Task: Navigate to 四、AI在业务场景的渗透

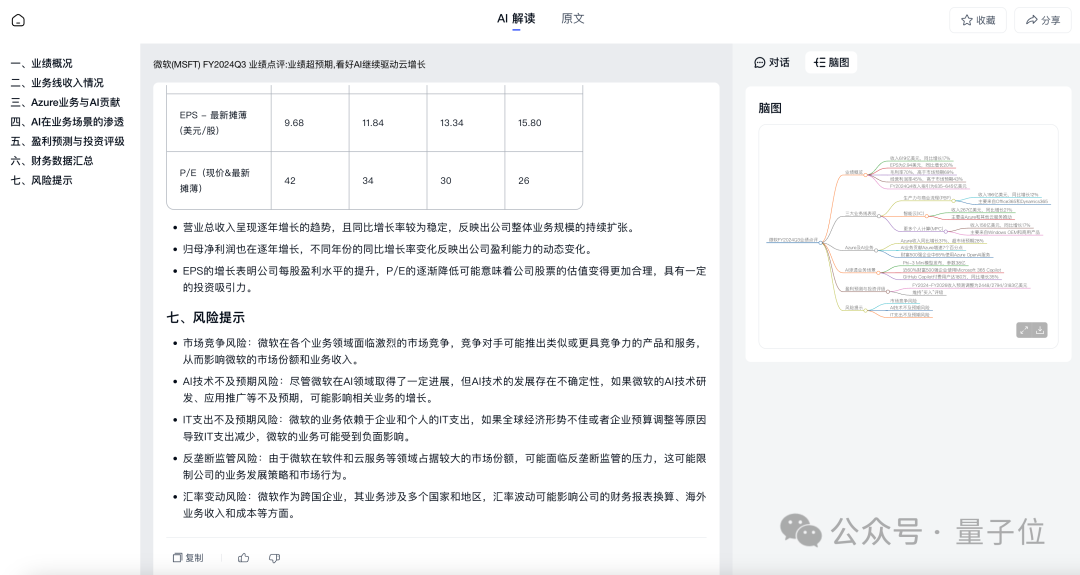Action: coord(67,122)
